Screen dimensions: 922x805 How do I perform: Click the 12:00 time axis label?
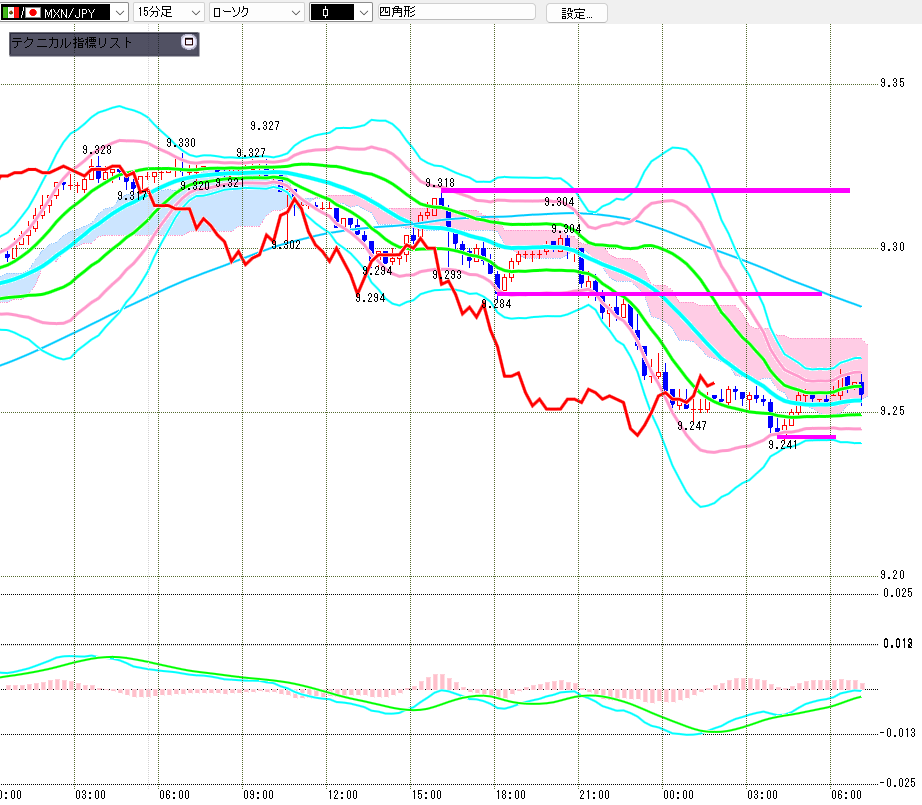[342, 795]
